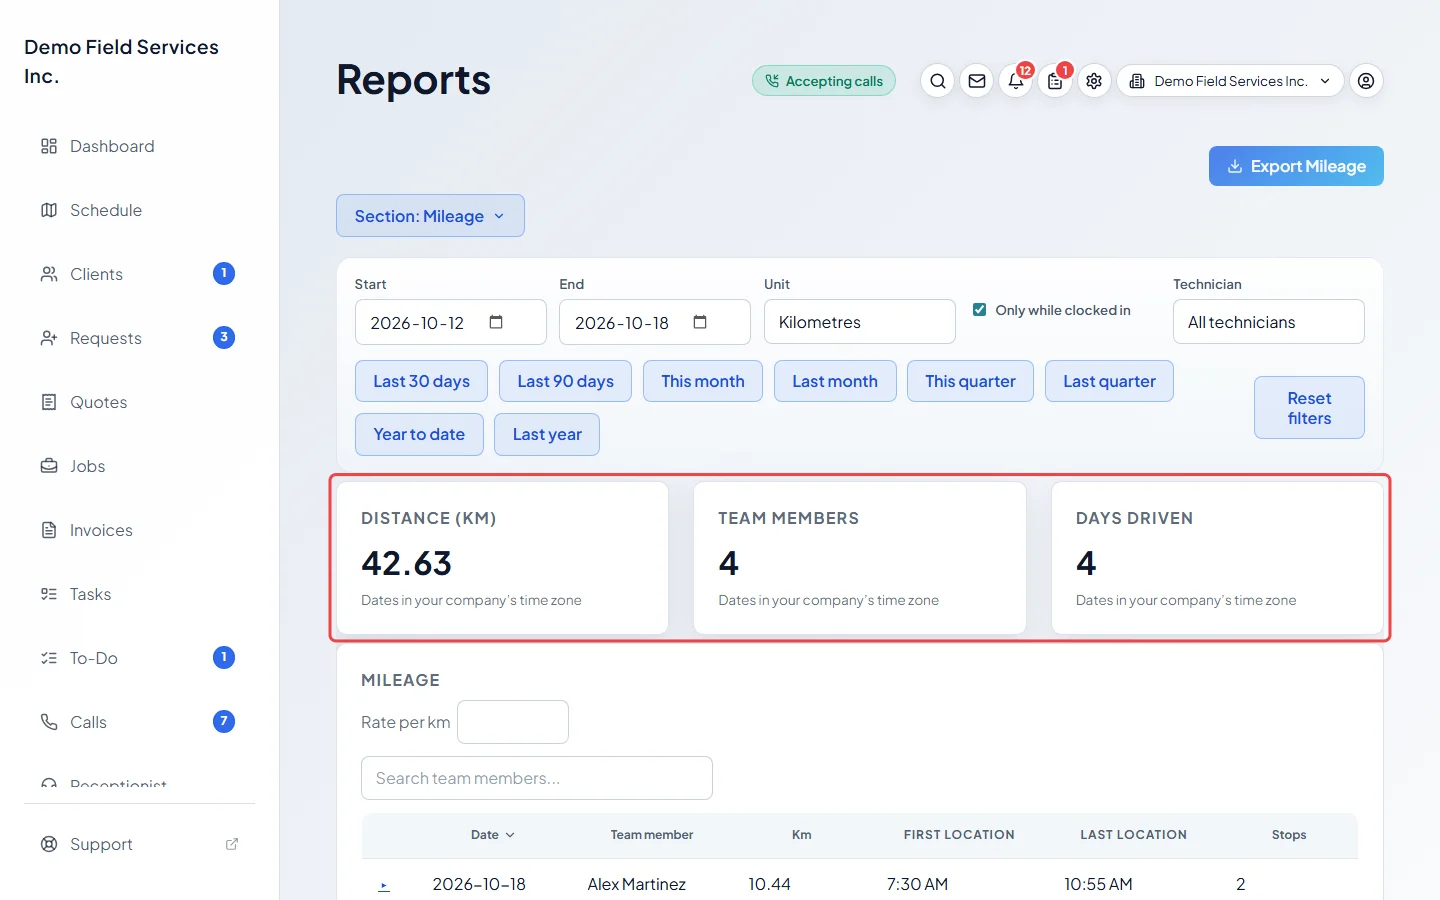The width and height of the screenshot is (1440, 900).
Task: Open the notifications bell icon
Action: tap(1016, 81)
